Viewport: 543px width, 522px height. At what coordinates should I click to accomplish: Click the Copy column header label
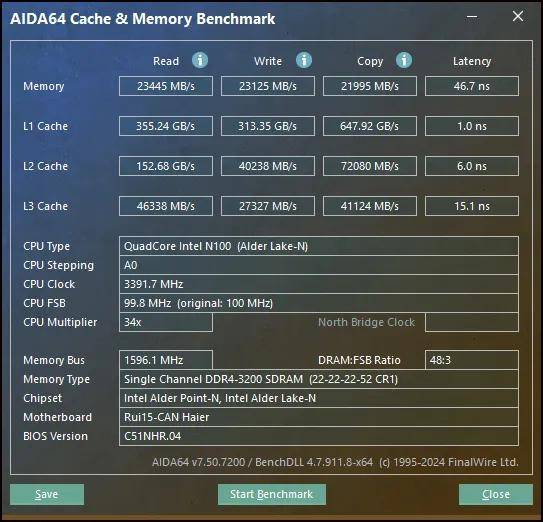[370, 62]
